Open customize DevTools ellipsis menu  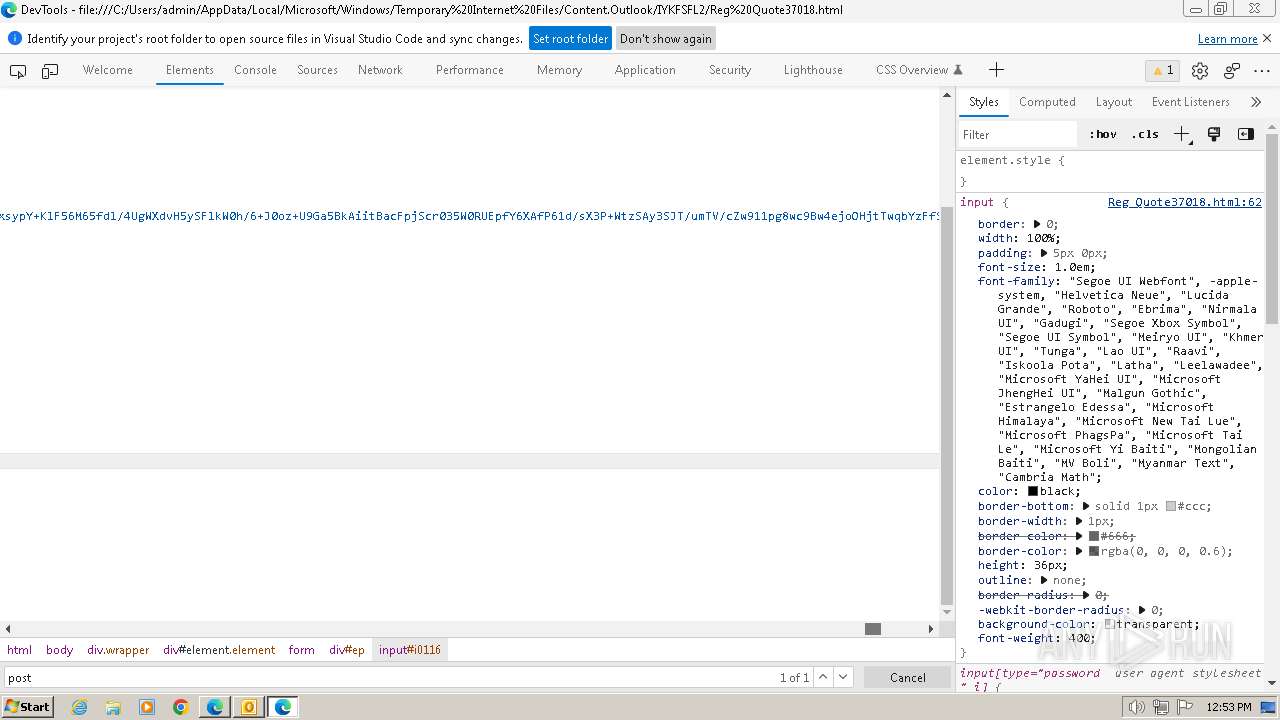(1262, 70)
